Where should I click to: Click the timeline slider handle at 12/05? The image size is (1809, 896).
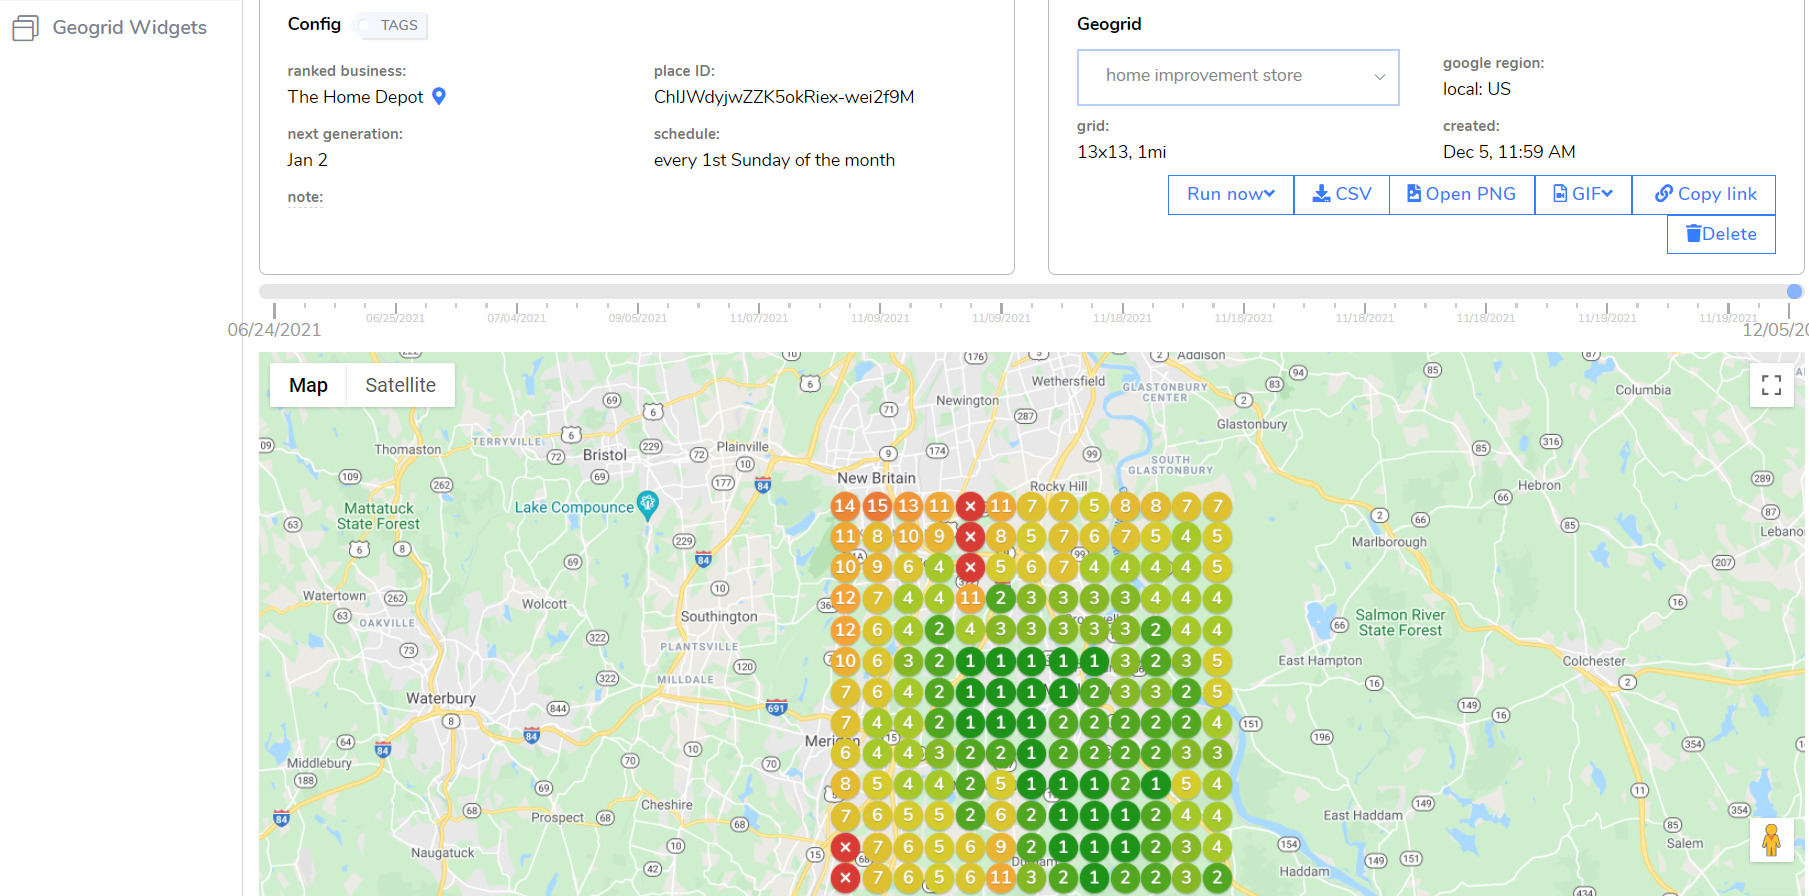pos(1794,291)
